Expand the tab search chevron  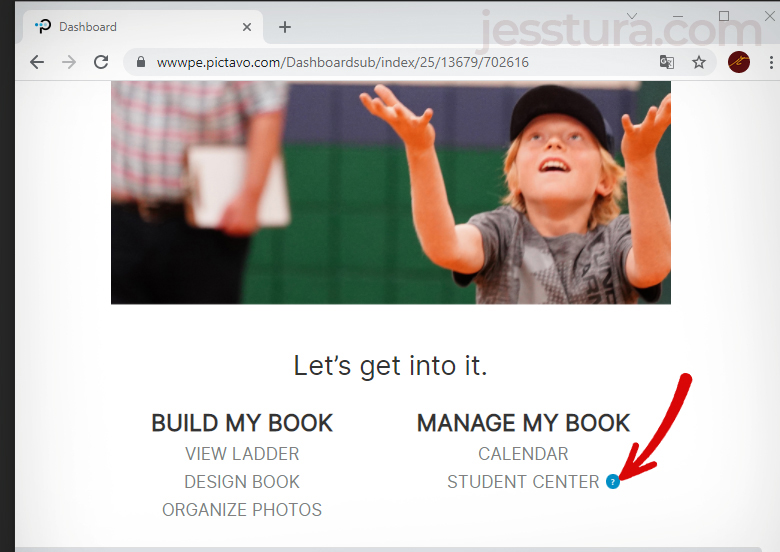632,16
